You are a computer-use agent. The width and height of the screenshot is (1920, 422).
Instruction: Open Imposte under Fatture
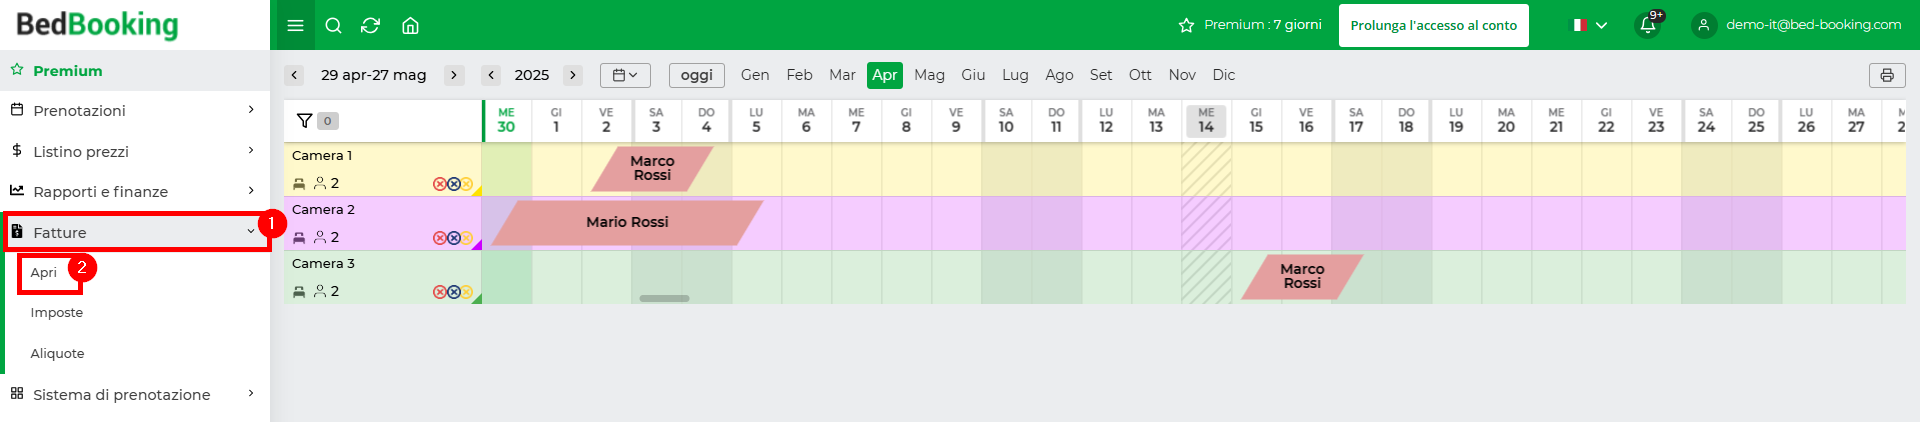coord(57,313)
